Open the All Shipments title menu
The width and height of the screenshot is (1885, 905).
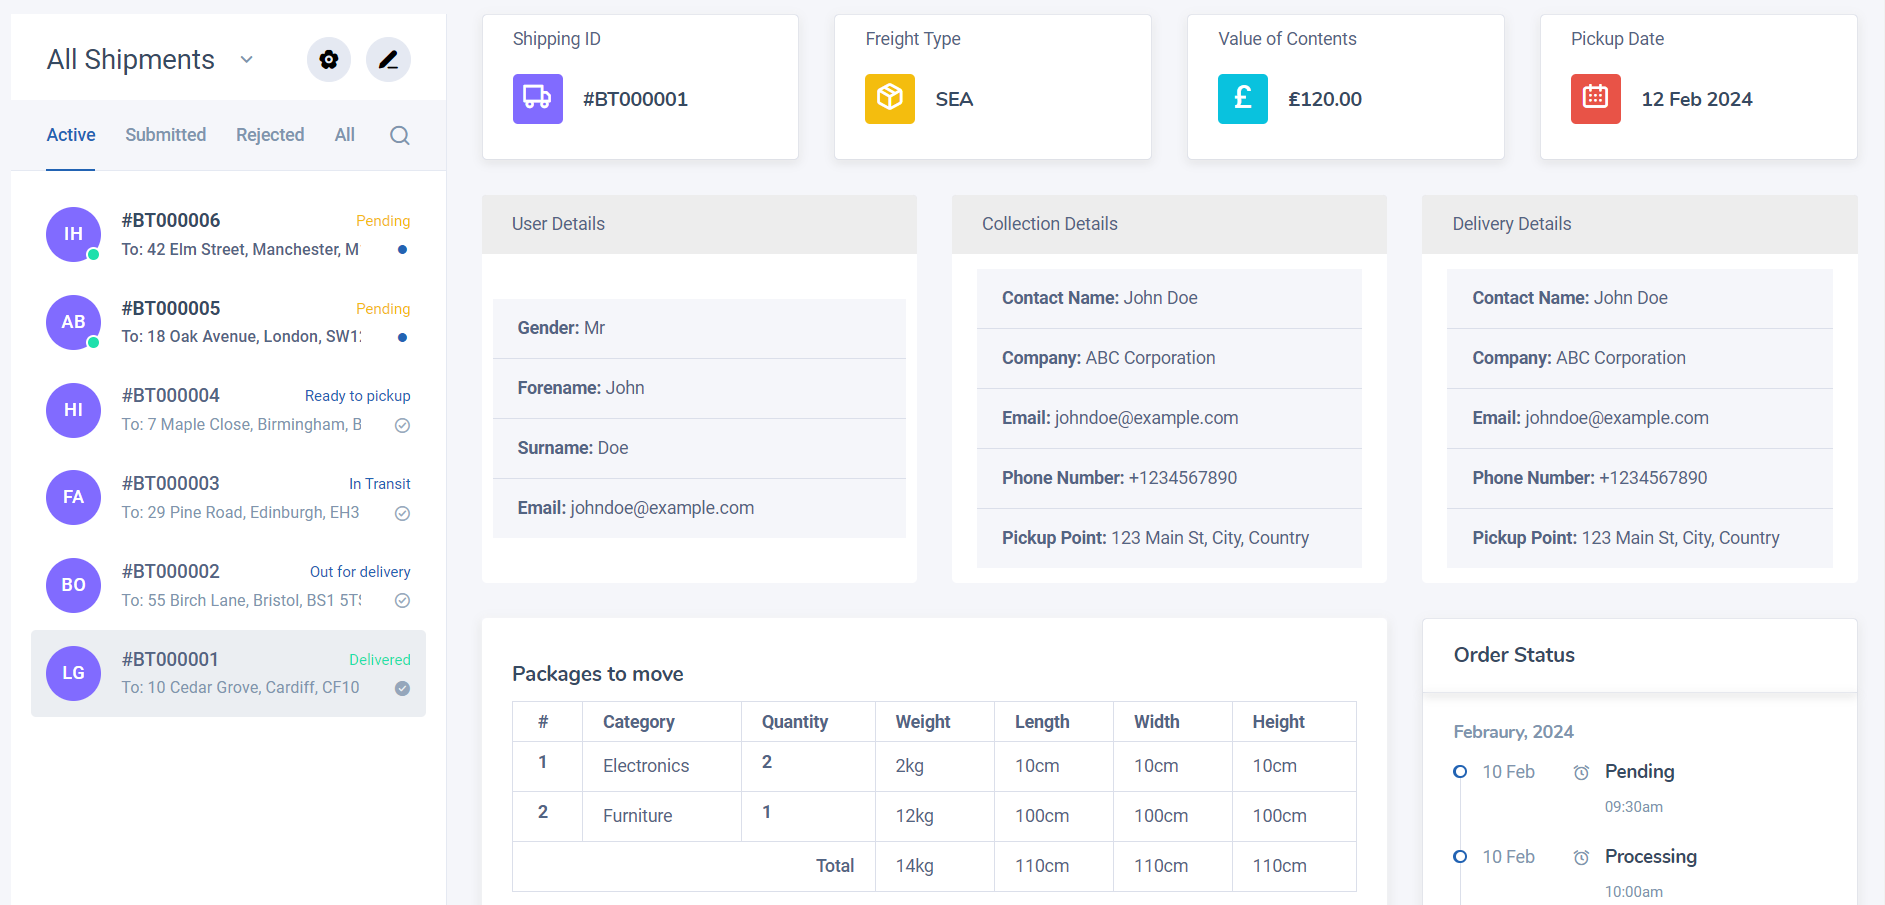click(131, 60)
